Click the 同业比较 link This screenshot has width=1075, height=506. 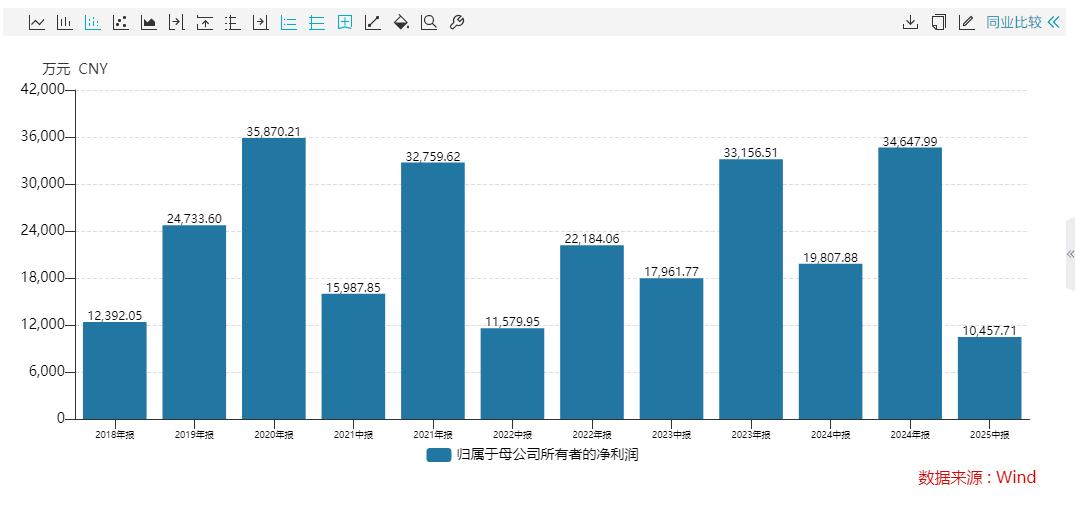point(1013,22)
